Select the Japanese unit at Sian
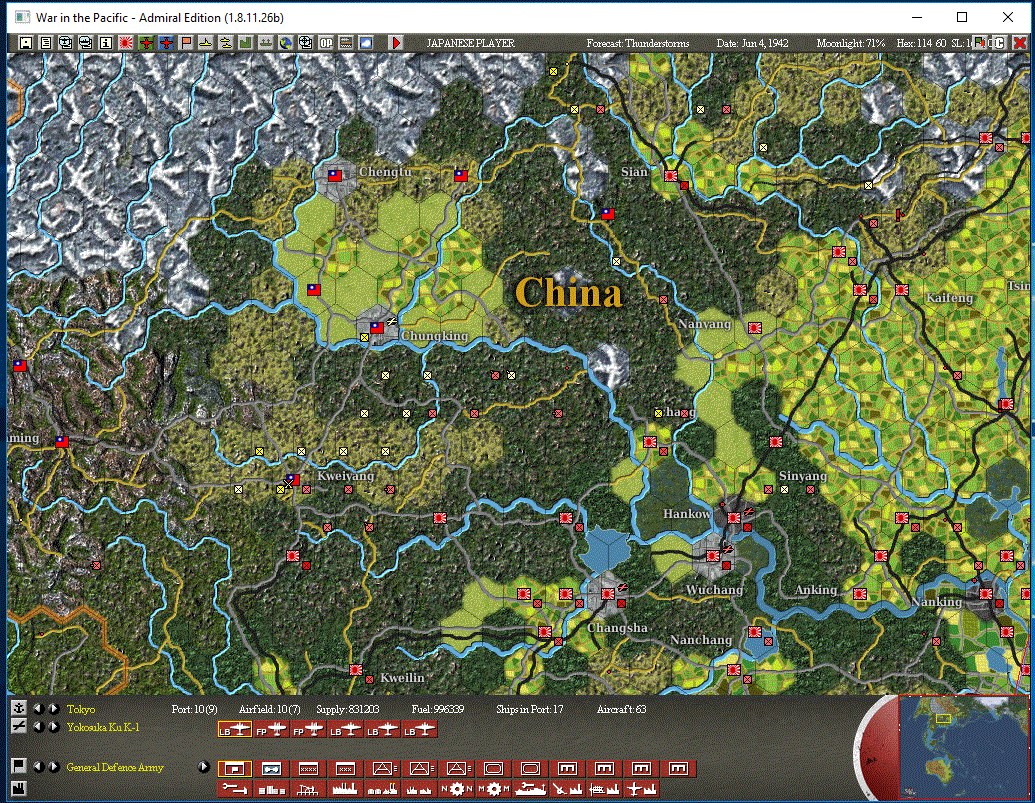Image resolution: width=1035 pixels, height=803 pixels. coord(671,176)
